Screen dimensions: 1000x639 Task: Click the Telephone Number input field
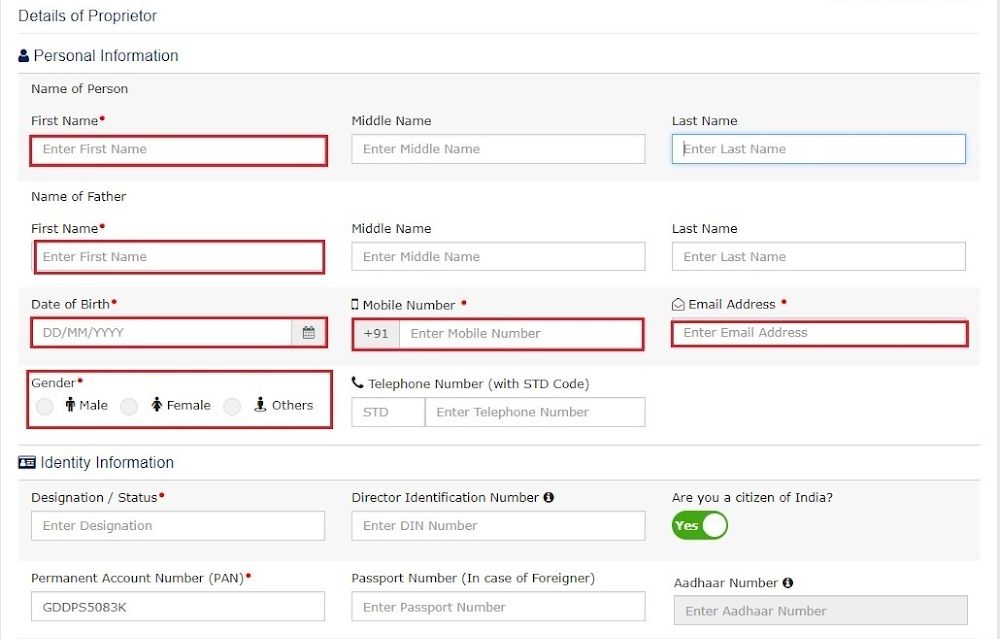click(x=535, y=412)
